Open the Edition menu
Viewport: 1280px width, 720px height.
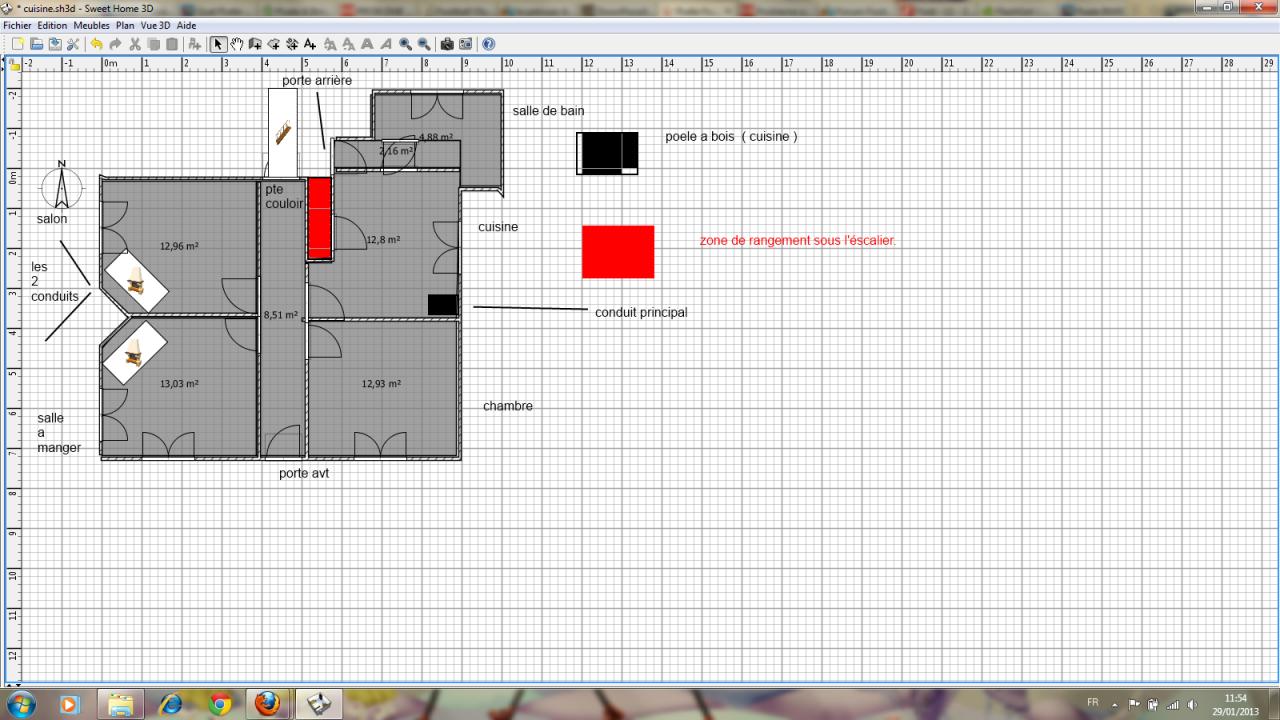point(52,25)
